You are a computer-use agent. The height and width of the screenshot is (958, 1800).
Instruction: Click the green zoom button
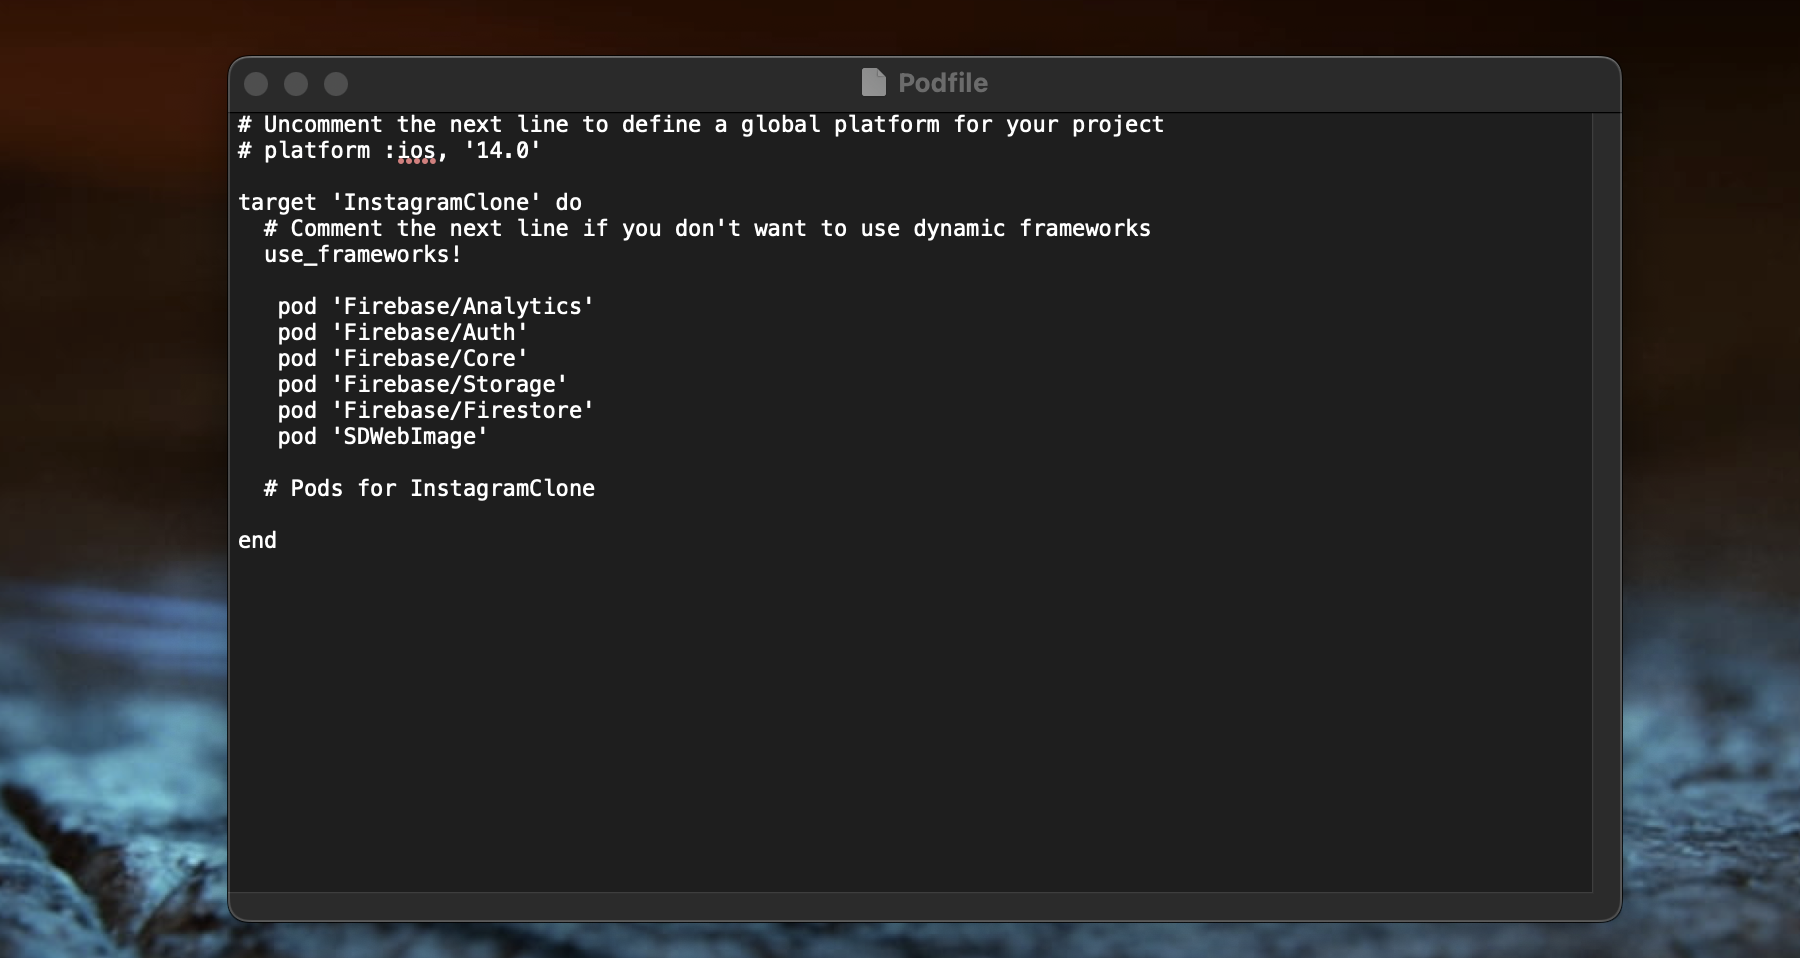336,84
